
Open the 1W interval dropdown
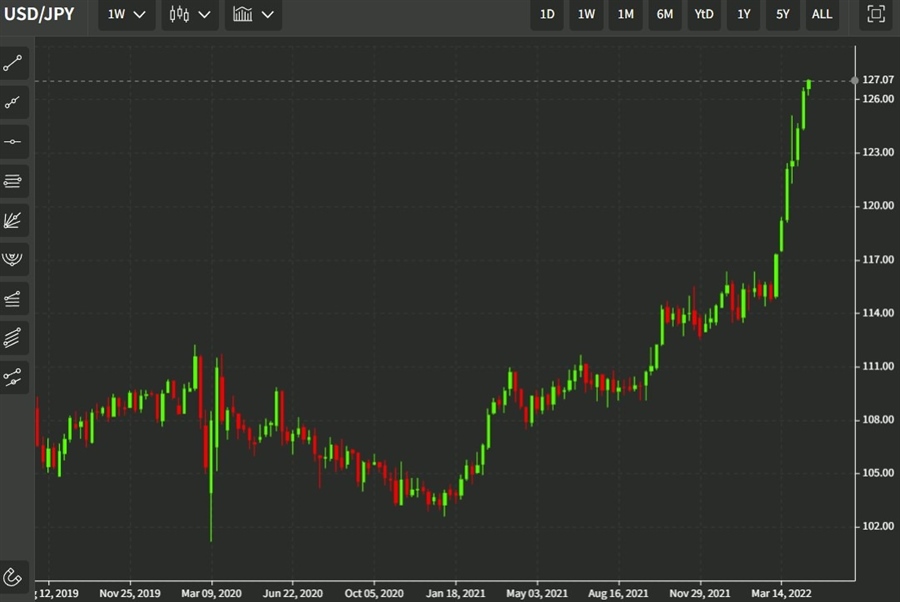(x=126, y=14)
